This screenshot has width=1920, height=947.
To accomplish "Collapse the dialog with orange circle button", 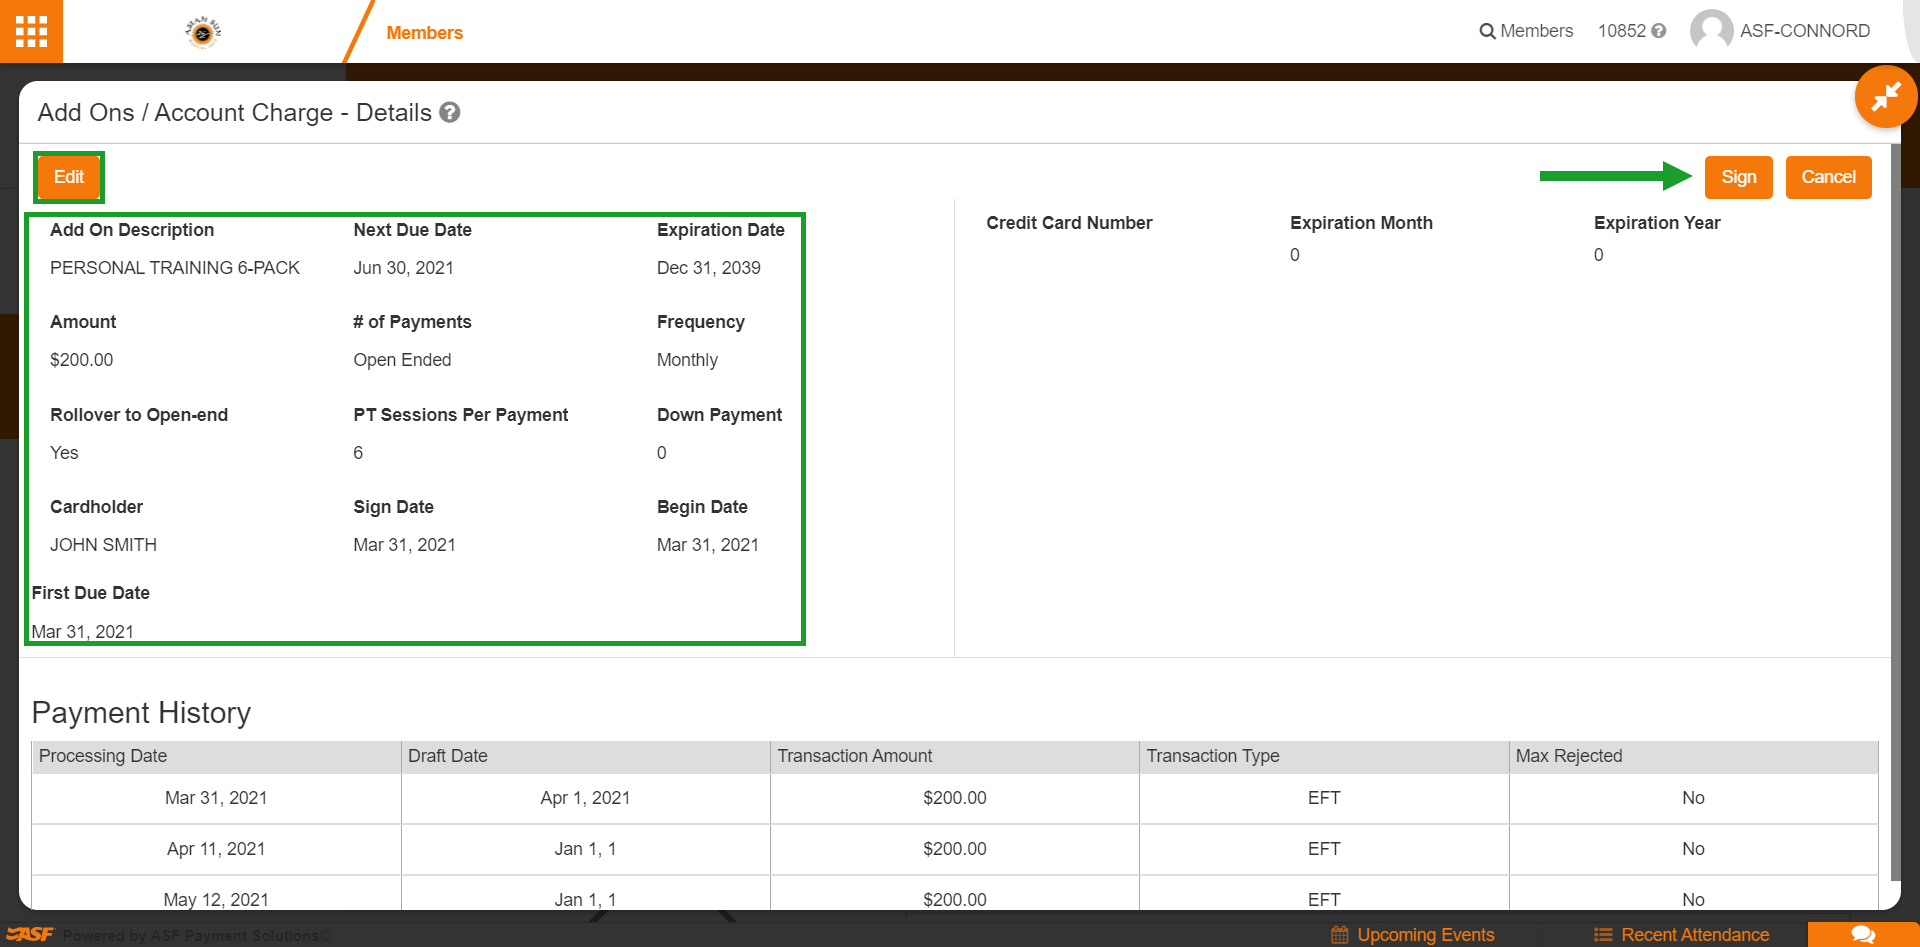I will [x=1886, y=96].
